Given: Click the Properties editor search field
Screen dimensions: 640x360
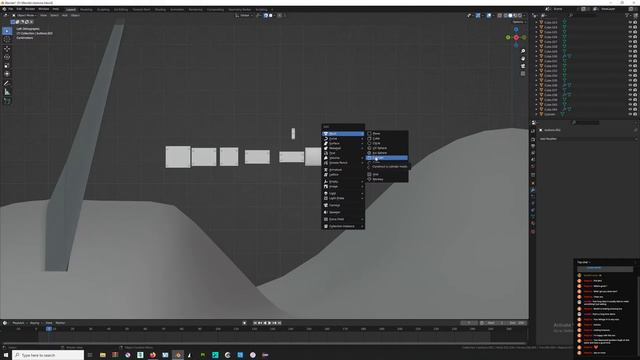Looking at the screenshot, I should 586,122.
